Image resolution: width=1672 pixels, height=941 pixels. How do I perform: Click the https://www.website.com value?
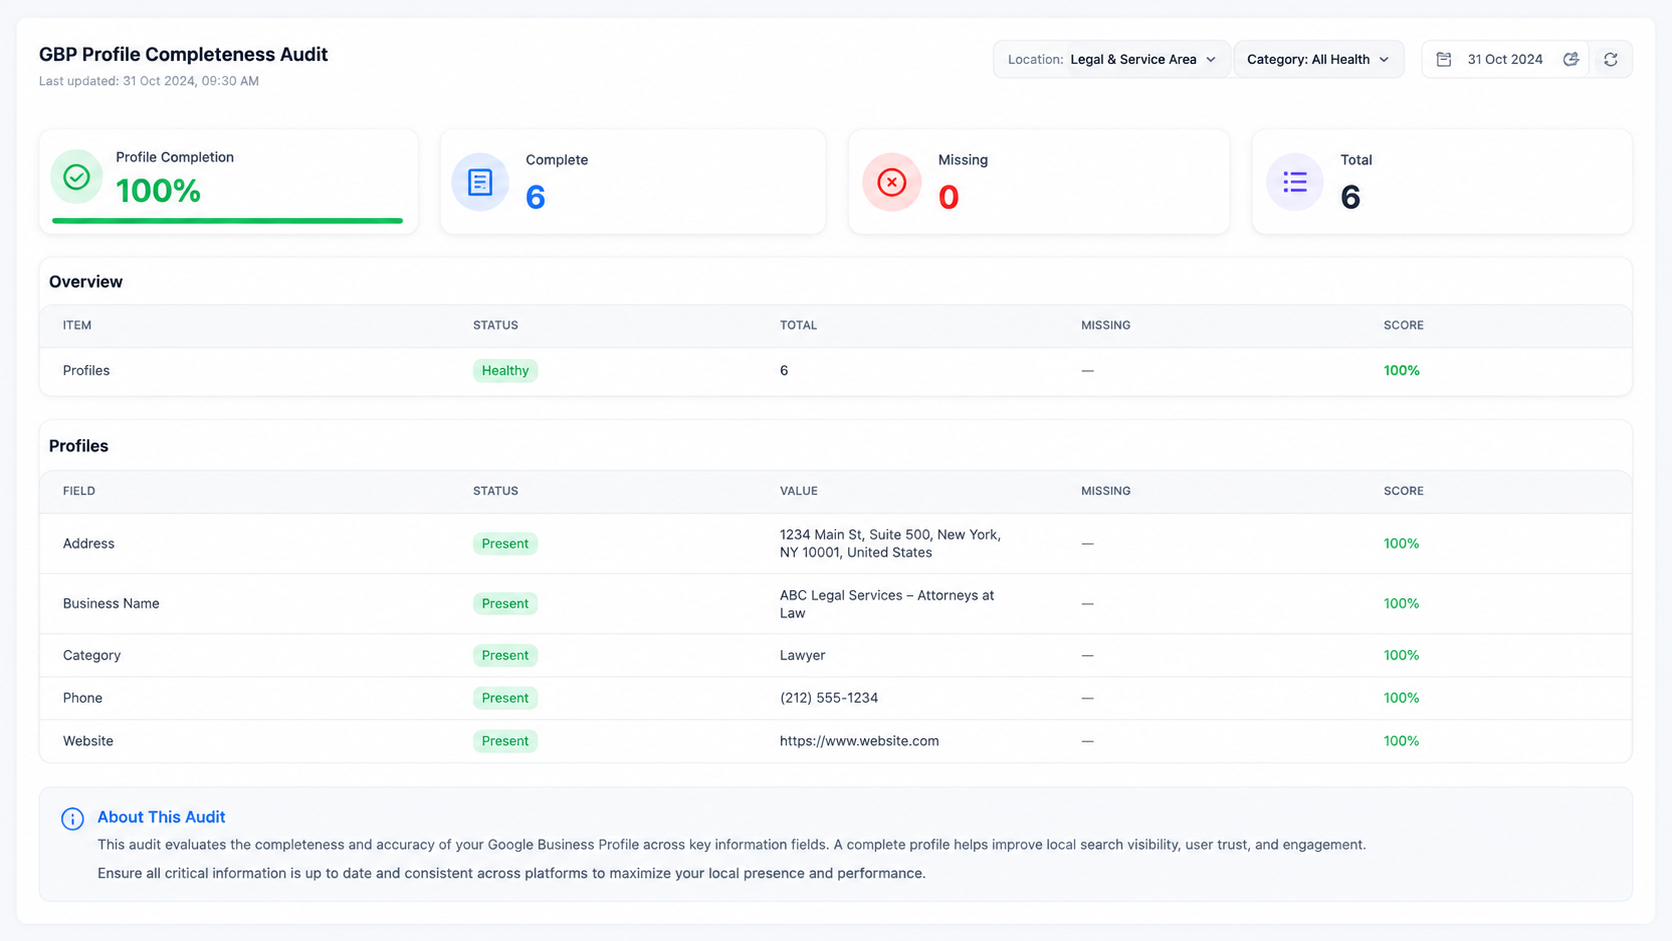click(859, 741)
